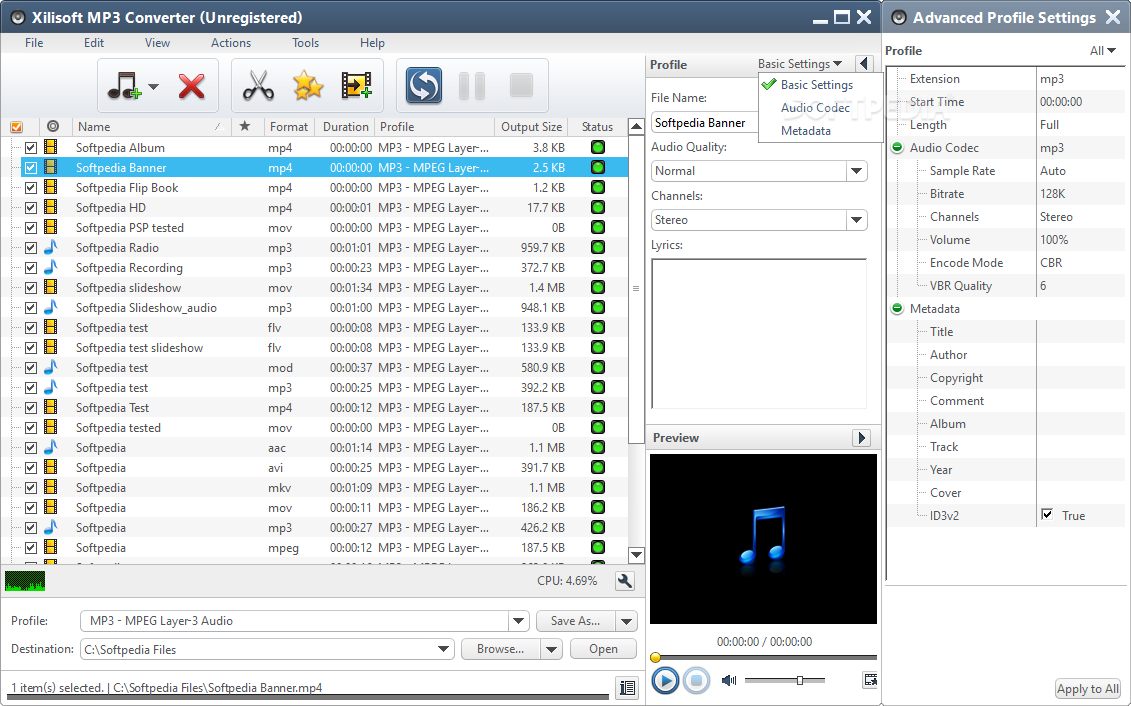Image resolution: width=1131 pixels, height=706 pixels.
Task: Uncheck the Softpedia Album checkbox
Action: pyautogui.click(x=30, y=148)
